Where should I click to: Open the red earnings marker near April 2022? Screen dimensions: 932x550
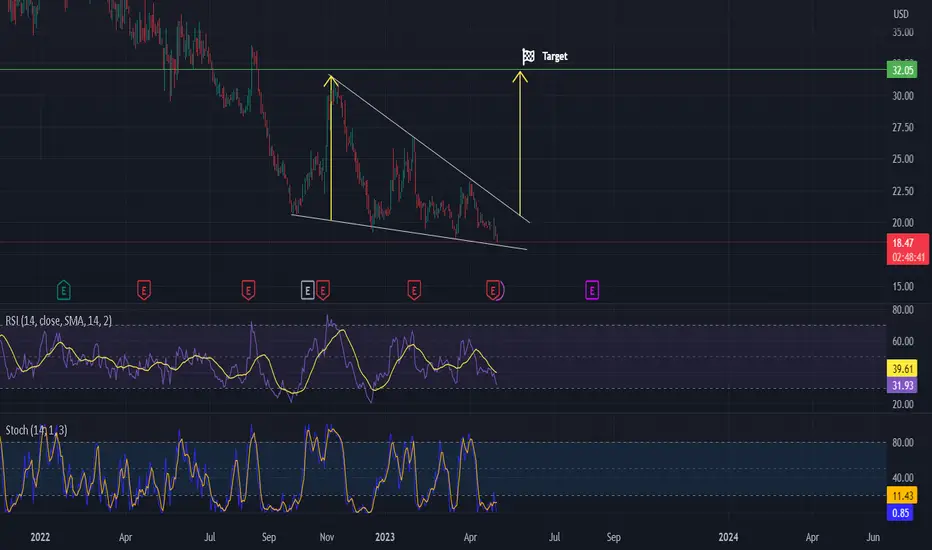tap(144, 290)
